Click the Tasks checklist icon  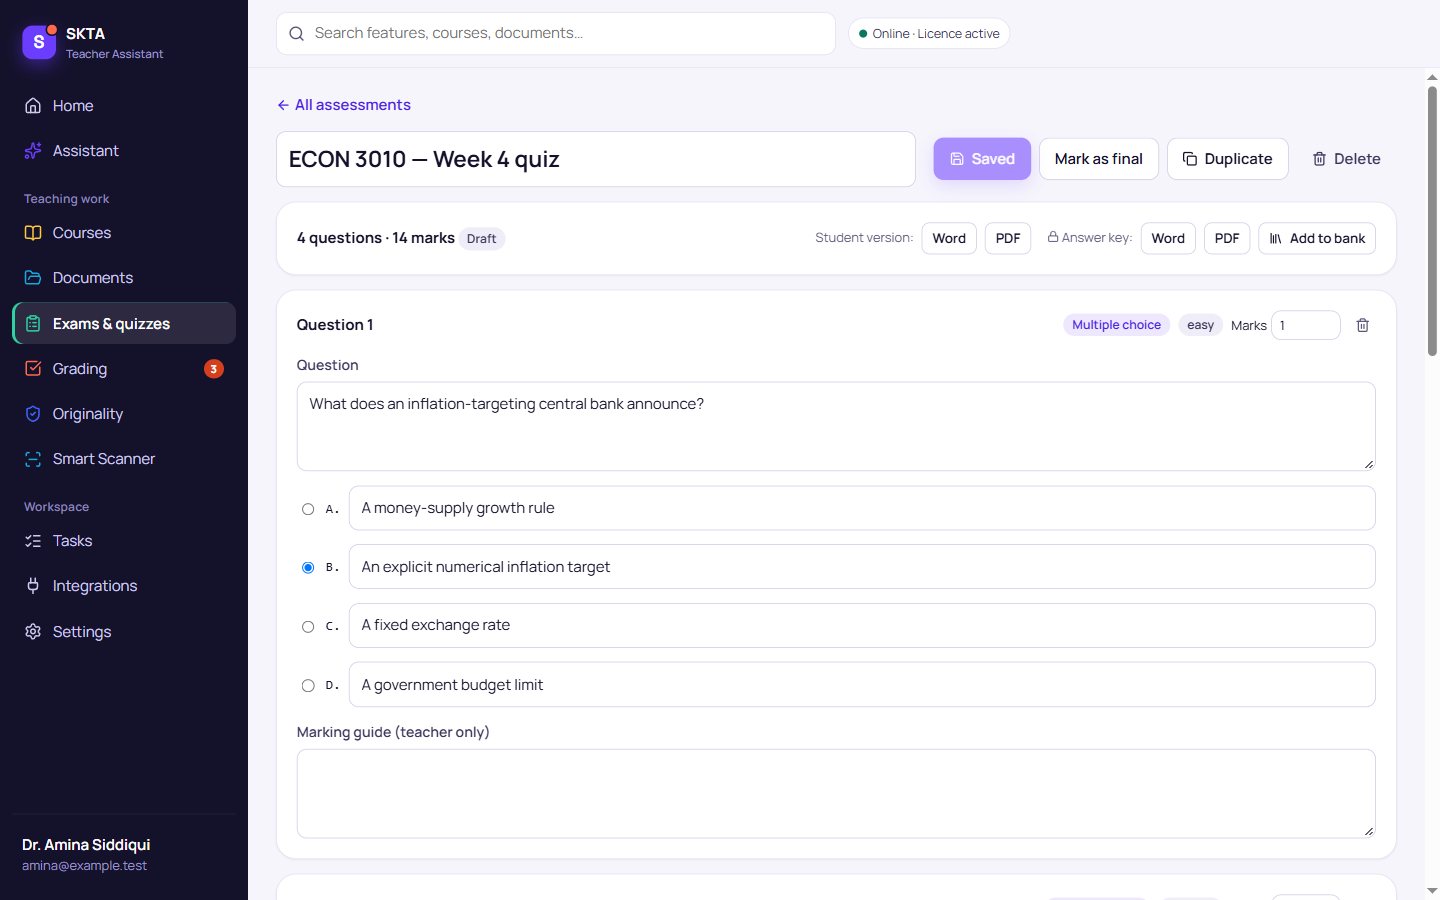tap(33, 541)
